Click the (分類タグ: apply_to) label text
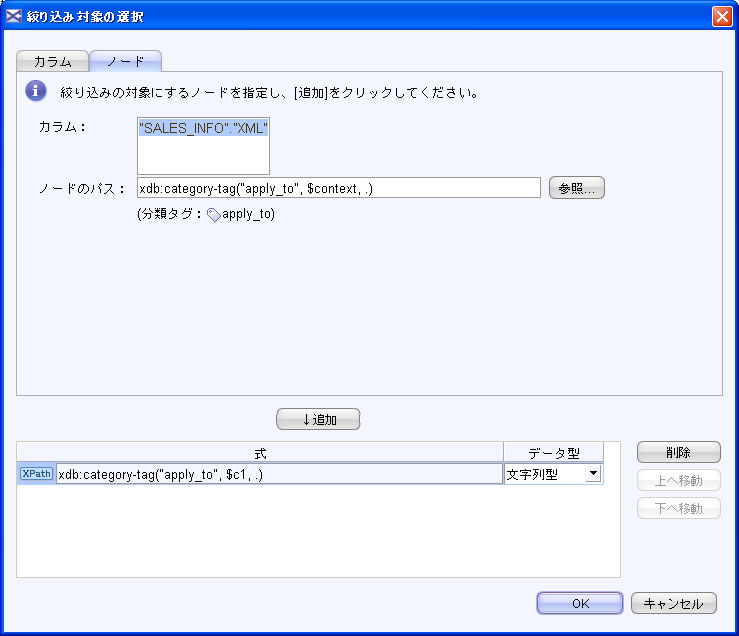 pyautogui.click(x=206, y=214)
